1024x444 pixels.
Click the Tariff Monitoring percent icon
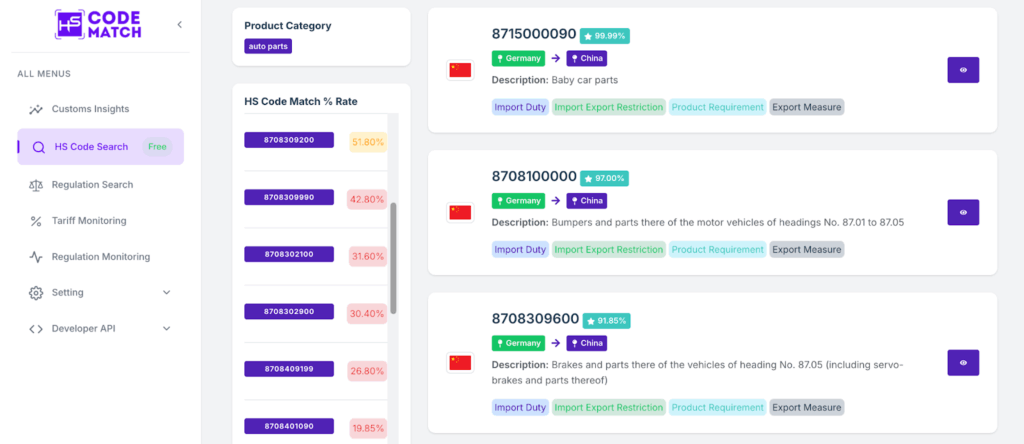[x=36, y=221]
